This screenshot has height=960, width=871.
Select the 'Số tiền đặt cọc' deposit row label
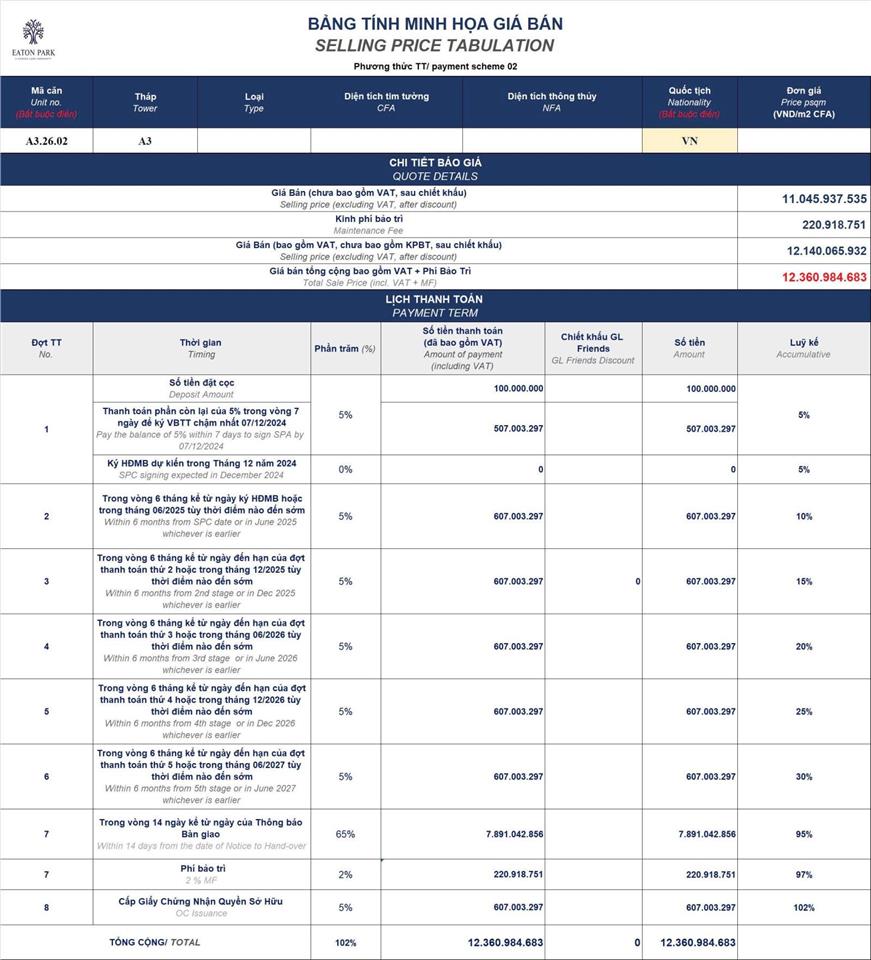(201, 388)
